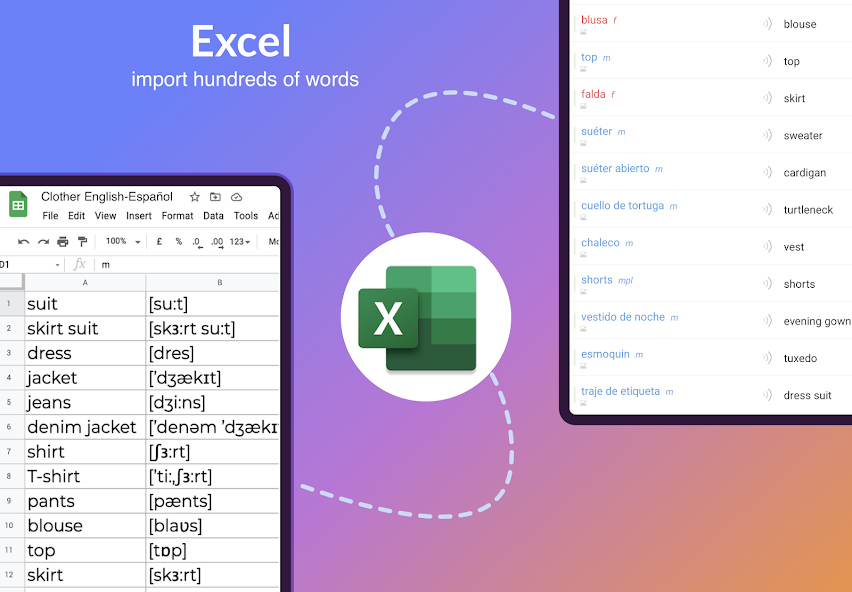Image resolution: width=852 pixels, height=592 pixels.
Task: Play audio for the word blusa
Action: click(767, 24)
